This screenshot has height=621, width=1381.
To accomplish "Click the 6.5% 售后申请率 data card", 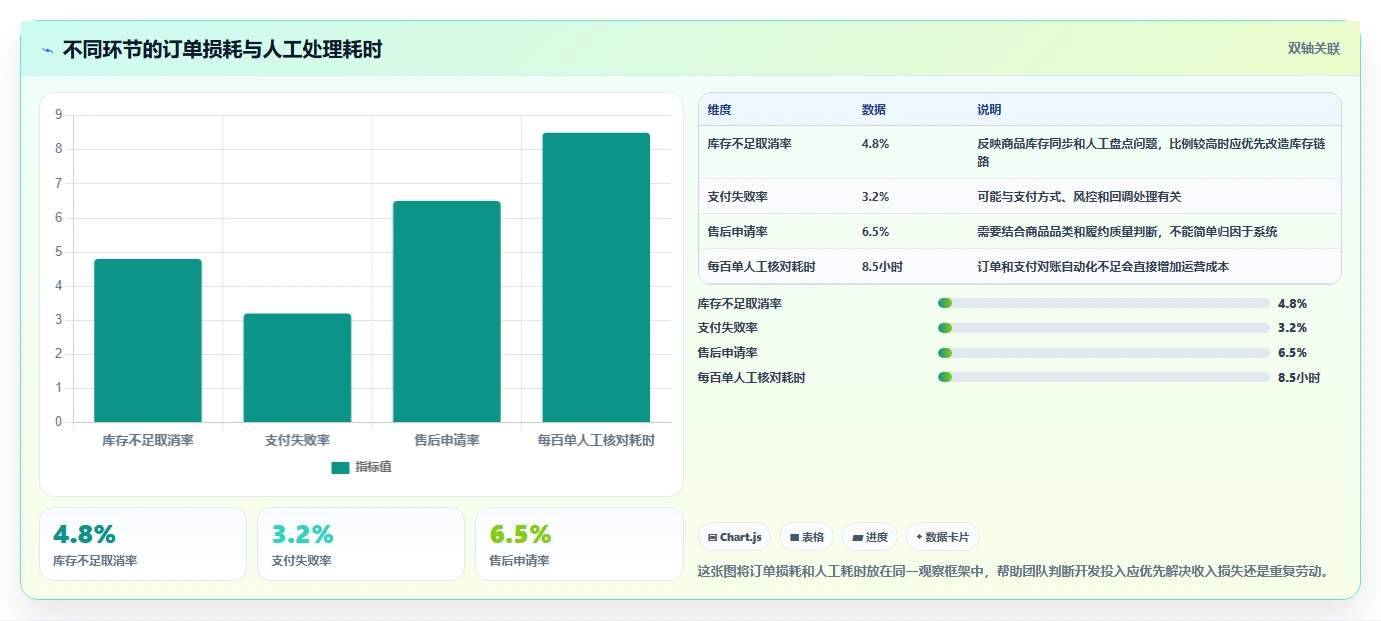I will click(579, 544).
